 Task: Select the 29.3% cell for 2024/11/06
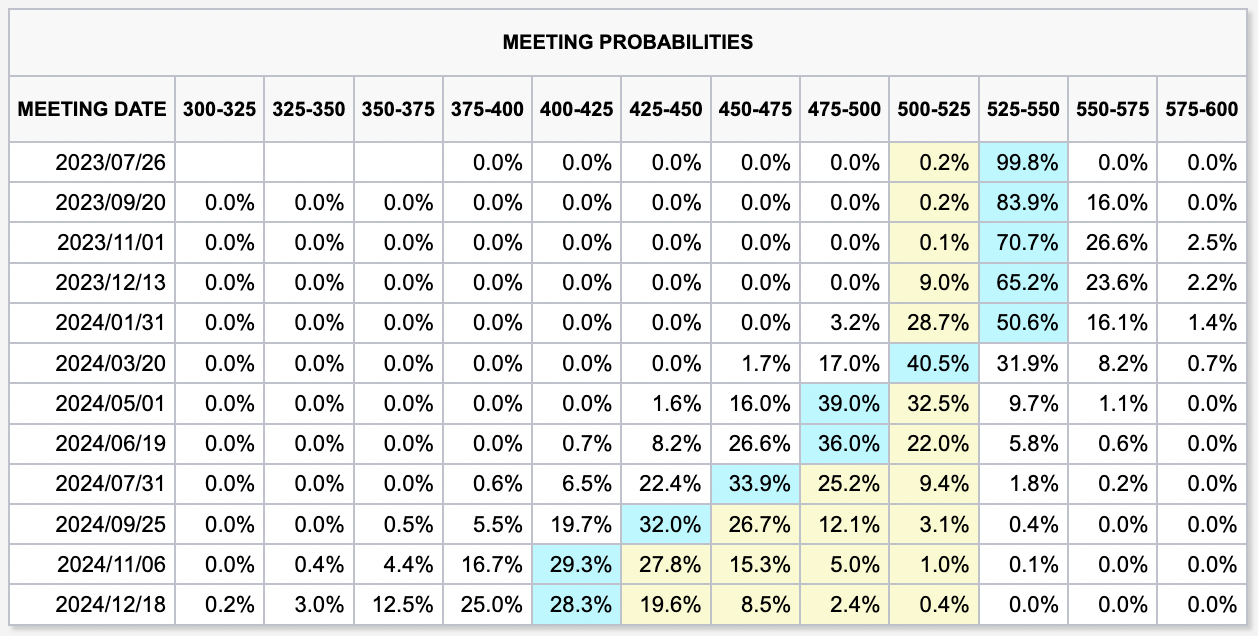coord(577,564)
